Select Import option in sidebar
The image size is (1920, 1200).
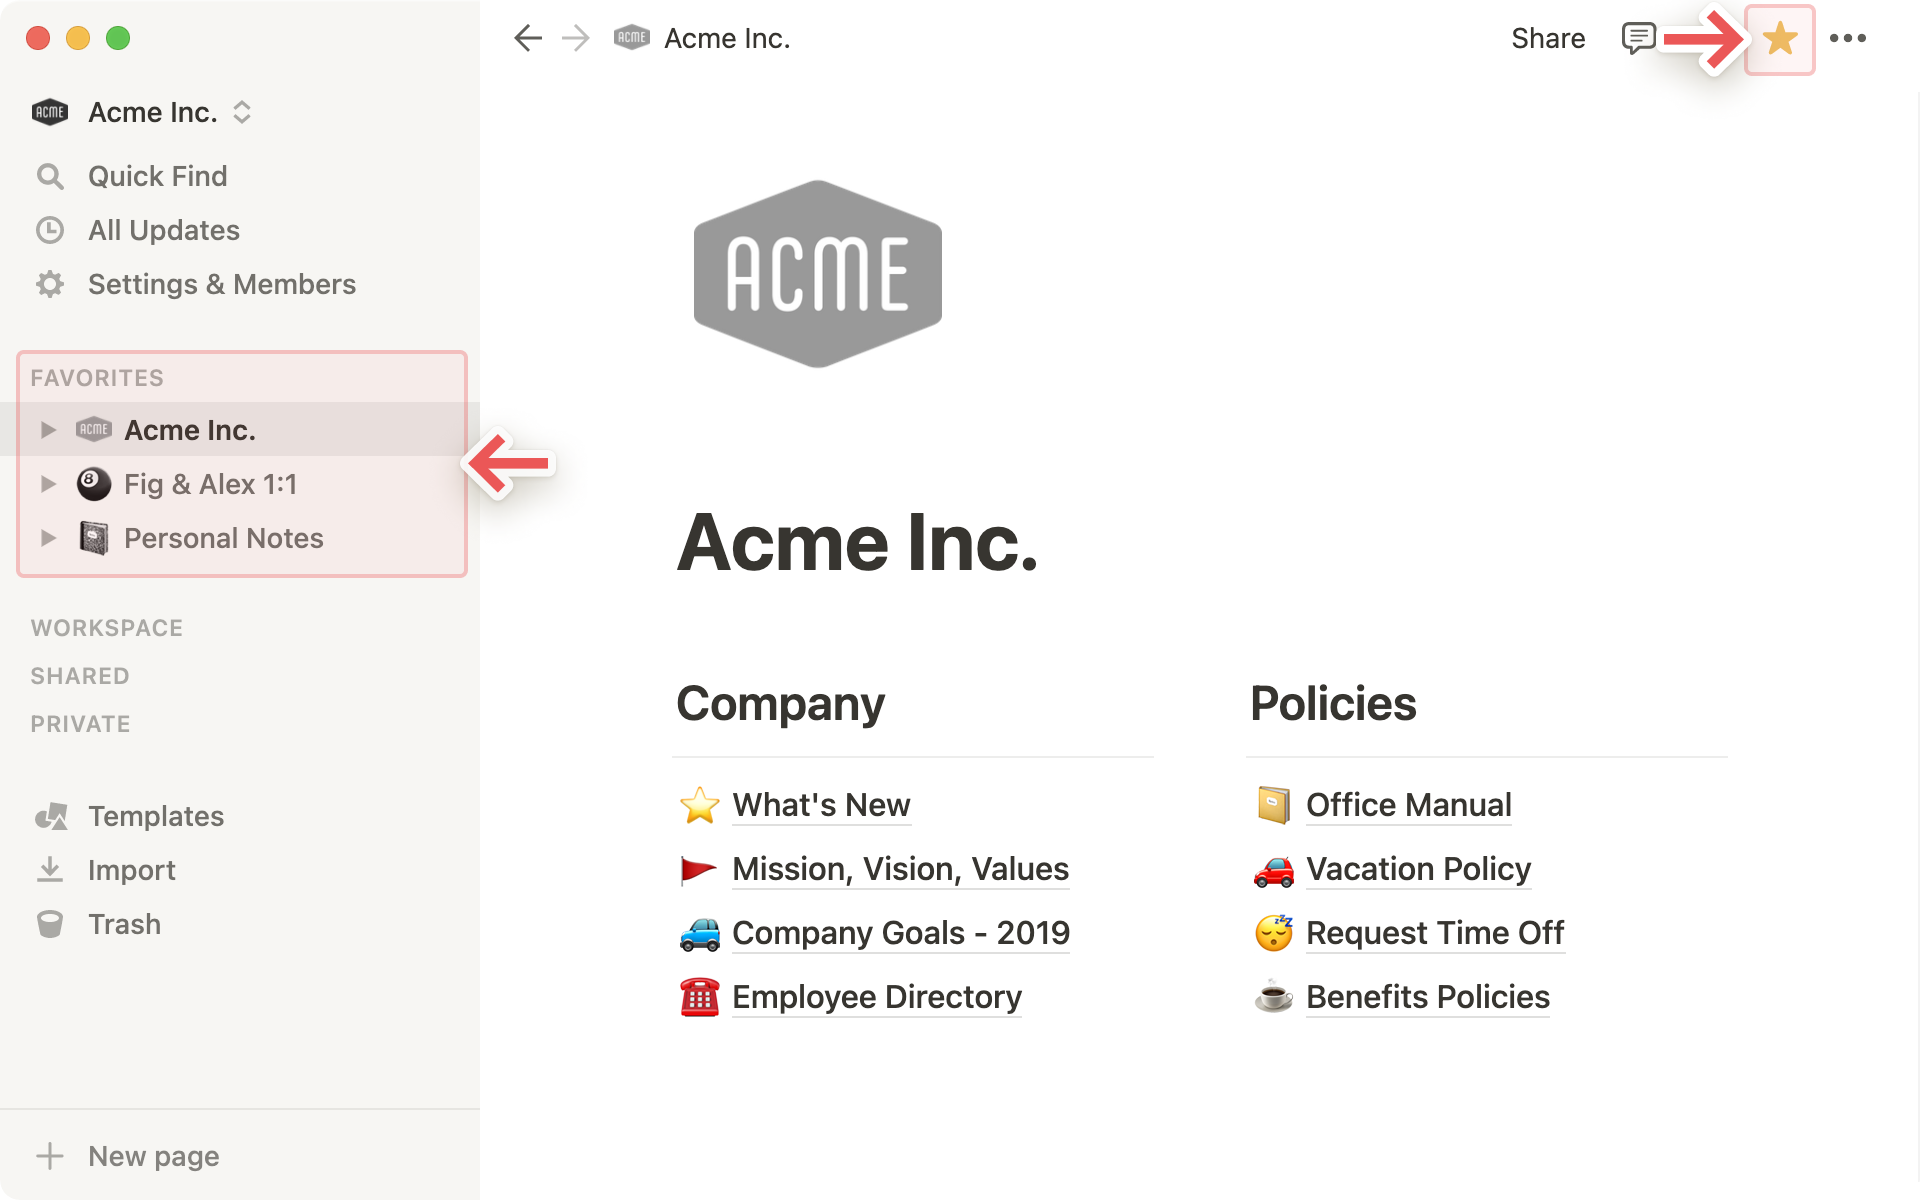click(133, 870)
